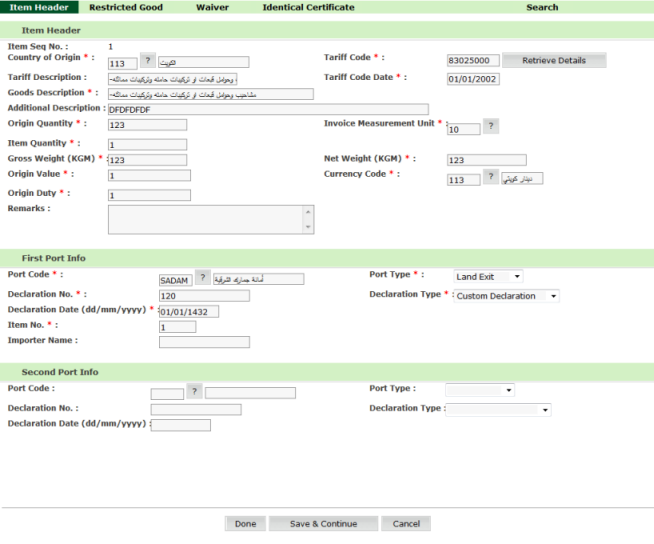Click the First Port Code lookup icon
Viewport: 654px width, 544px height.
click(x=203, y=279)
